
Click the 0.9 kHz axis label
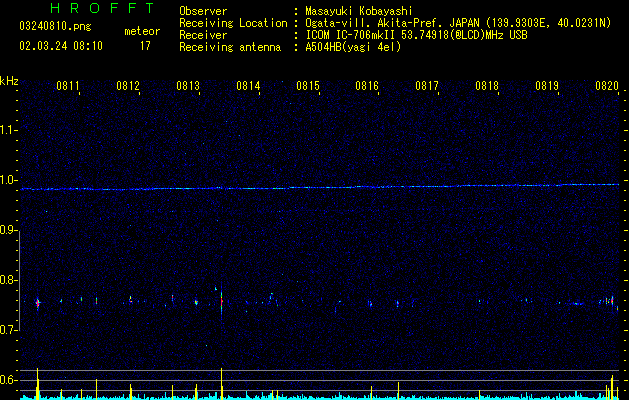(9, 230)
